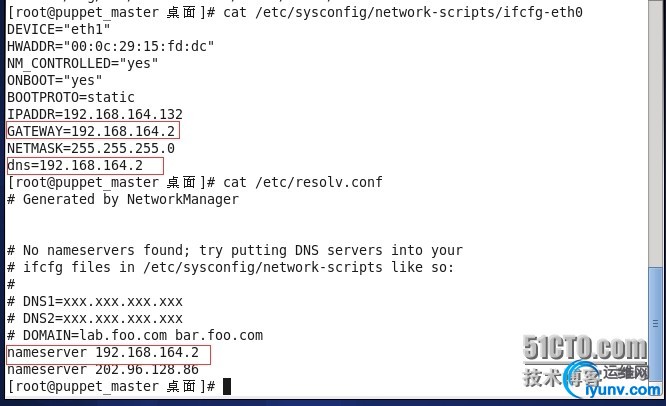The image size is (666, 406).
Task: Click the empty scrollbar track above thumb
Action: tap(655, 133)
